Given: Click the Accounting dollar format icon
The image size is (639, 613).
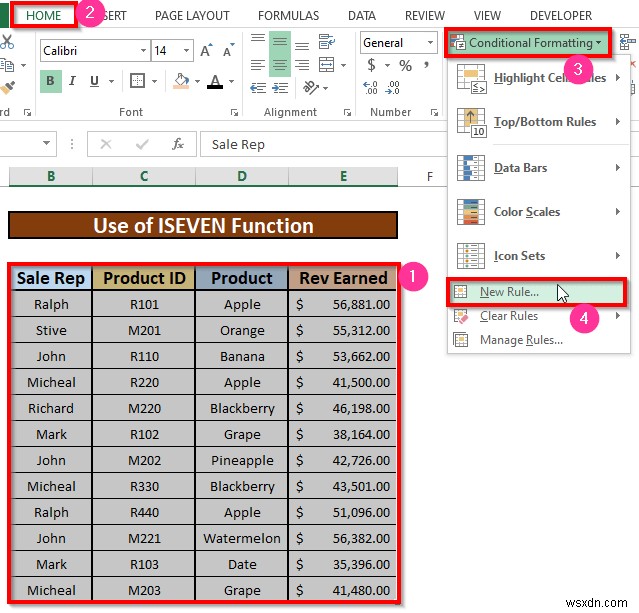Looking at the screenshot, I should click(x=371, y=65).
